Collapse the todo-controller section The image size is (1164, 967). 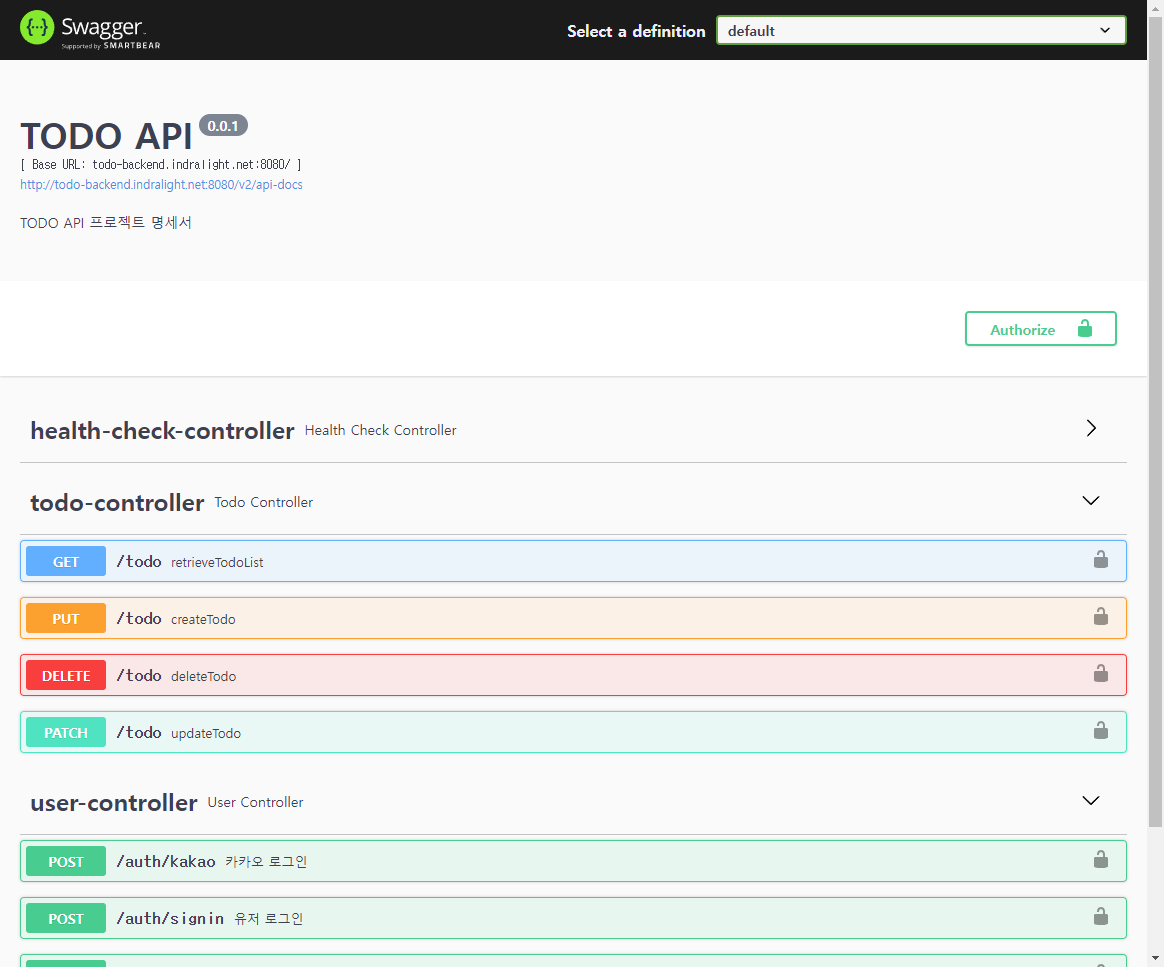click(1090, 500)
